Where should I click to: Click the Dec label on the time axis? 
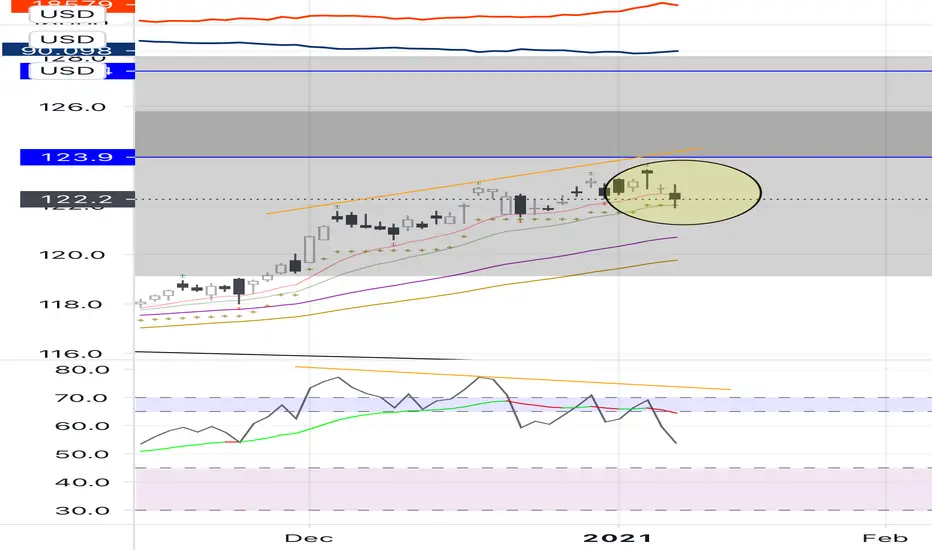pyautogui.click(x=308, y=538)
